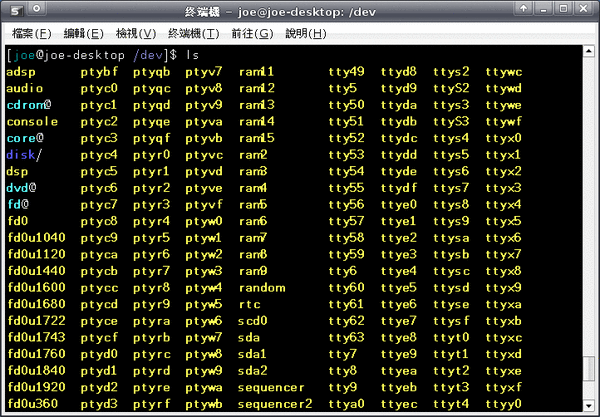Click the dvd@ symlink entry
600x417 pixels.
pos(21,188)
